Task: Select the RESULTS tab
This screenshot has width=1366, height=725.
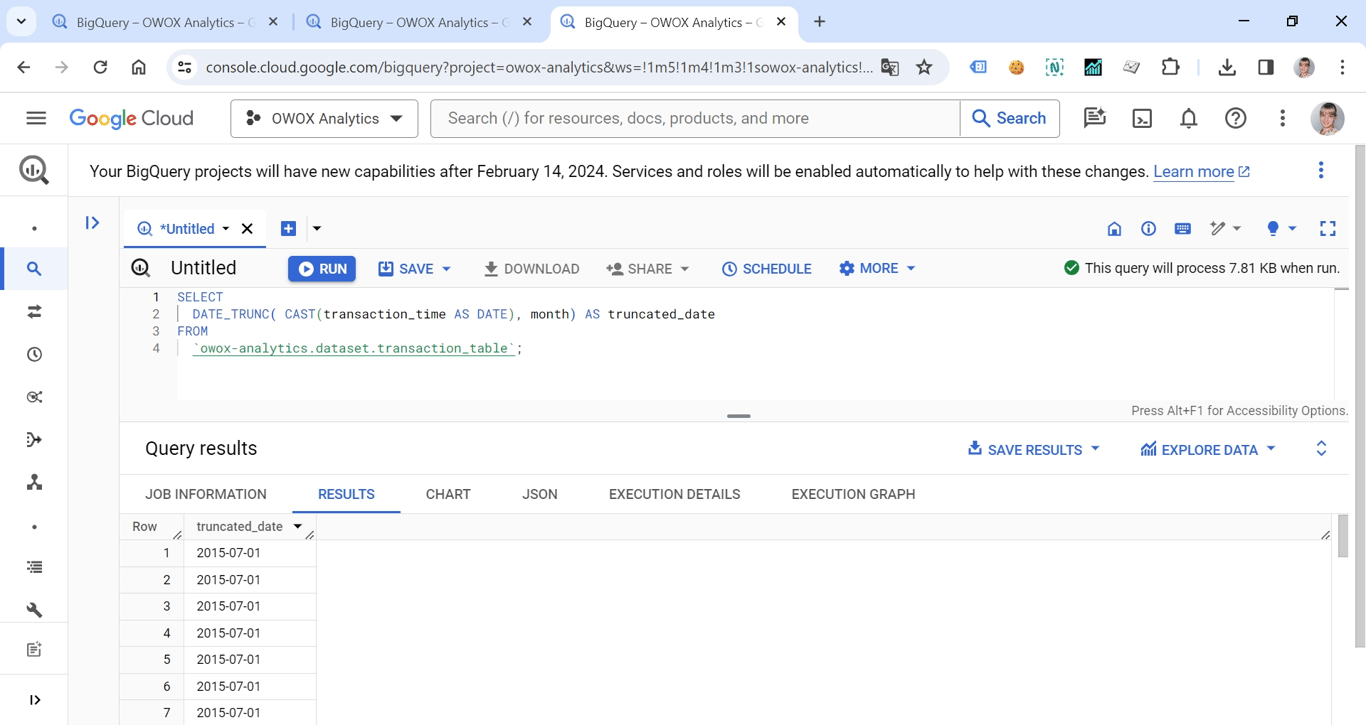Action: pyautogui.click(x=346, y=494)
